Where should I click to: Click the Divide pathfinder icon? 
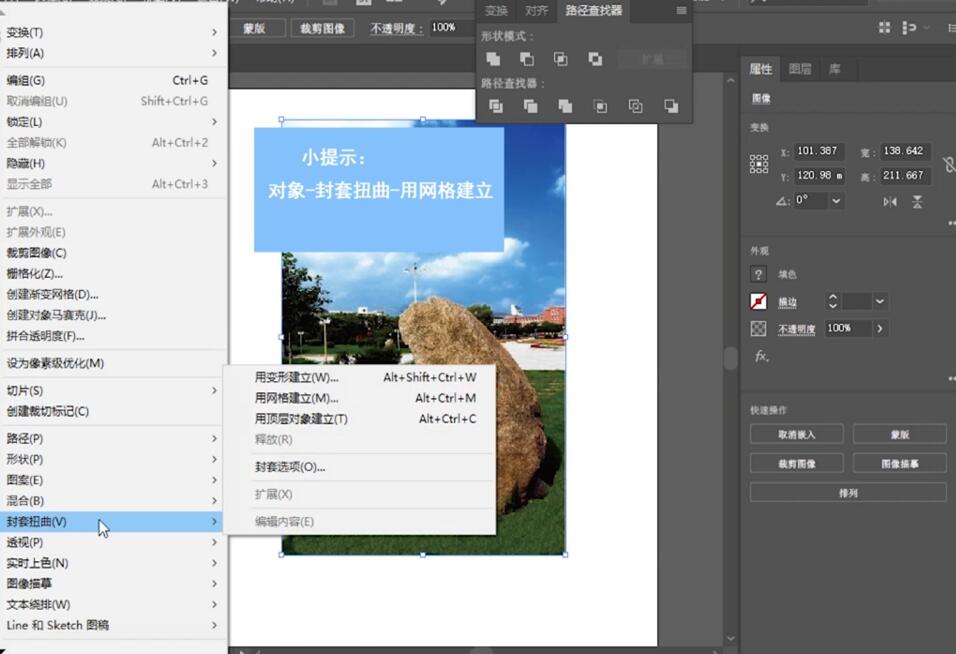(x=496, y=106)
